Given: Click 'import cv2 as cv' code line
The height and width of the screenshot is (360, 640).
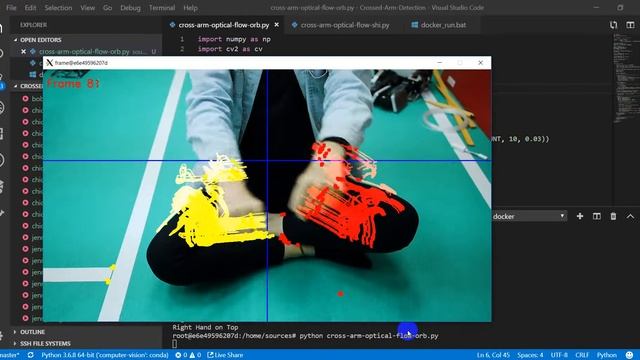Looking at the screenshot, I should click(230, 49).
